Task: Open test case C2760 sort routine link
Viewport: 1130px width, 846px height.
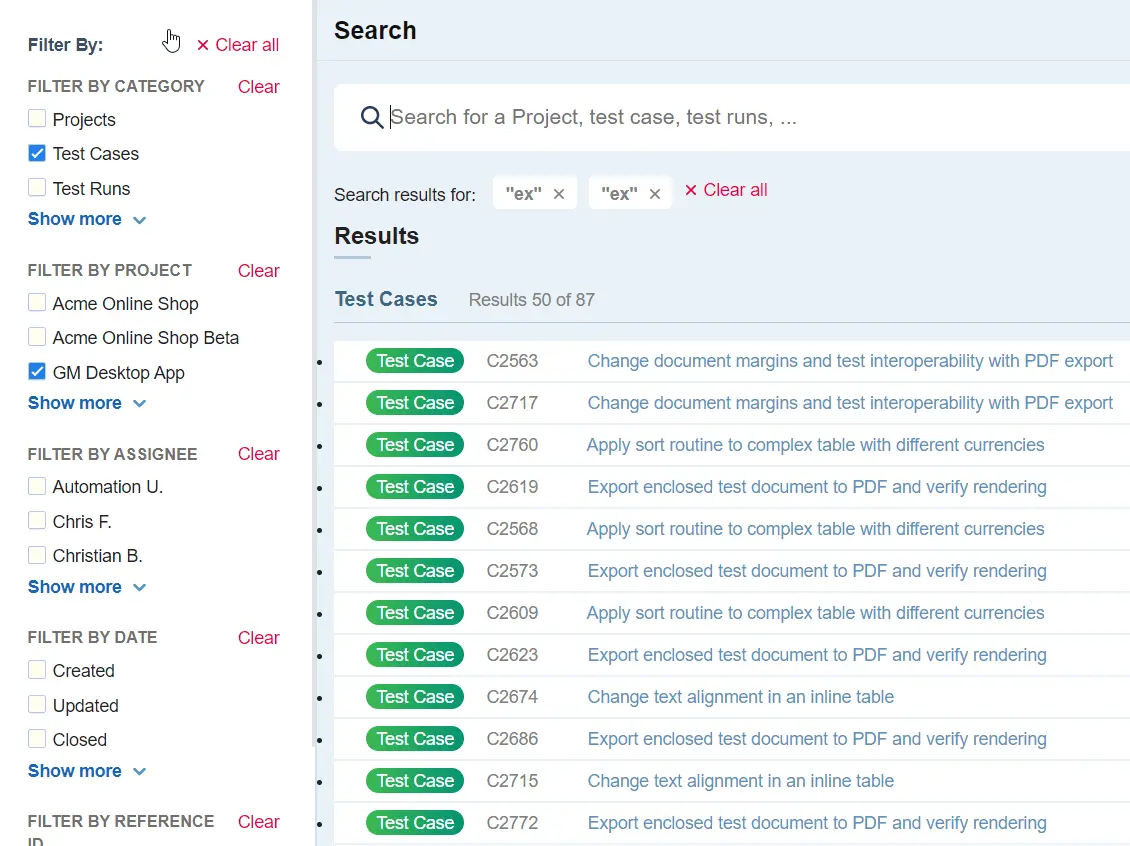Action: coord(815,445)
